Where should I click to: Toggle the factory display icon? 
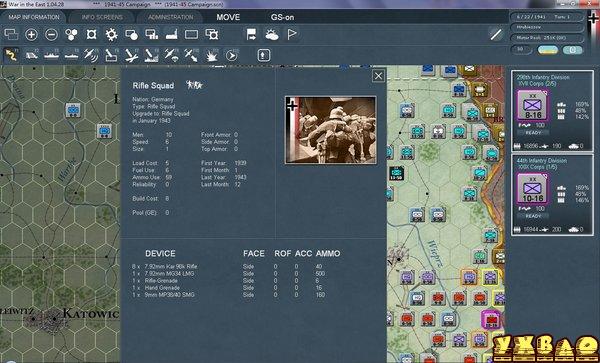[171, 35]
